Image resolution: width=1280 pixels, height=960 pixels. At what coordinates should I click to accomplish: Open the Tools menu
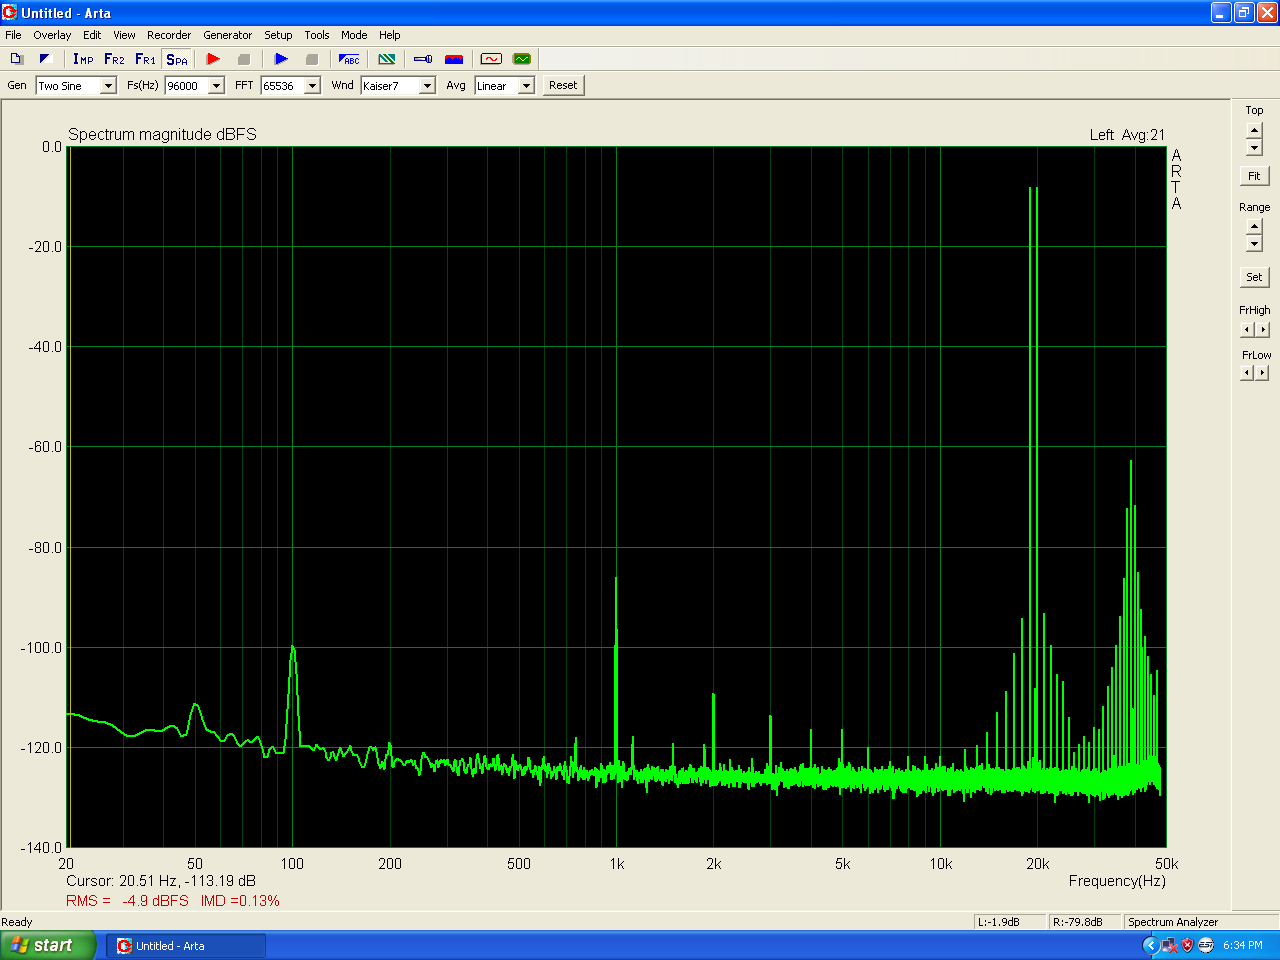317,35
